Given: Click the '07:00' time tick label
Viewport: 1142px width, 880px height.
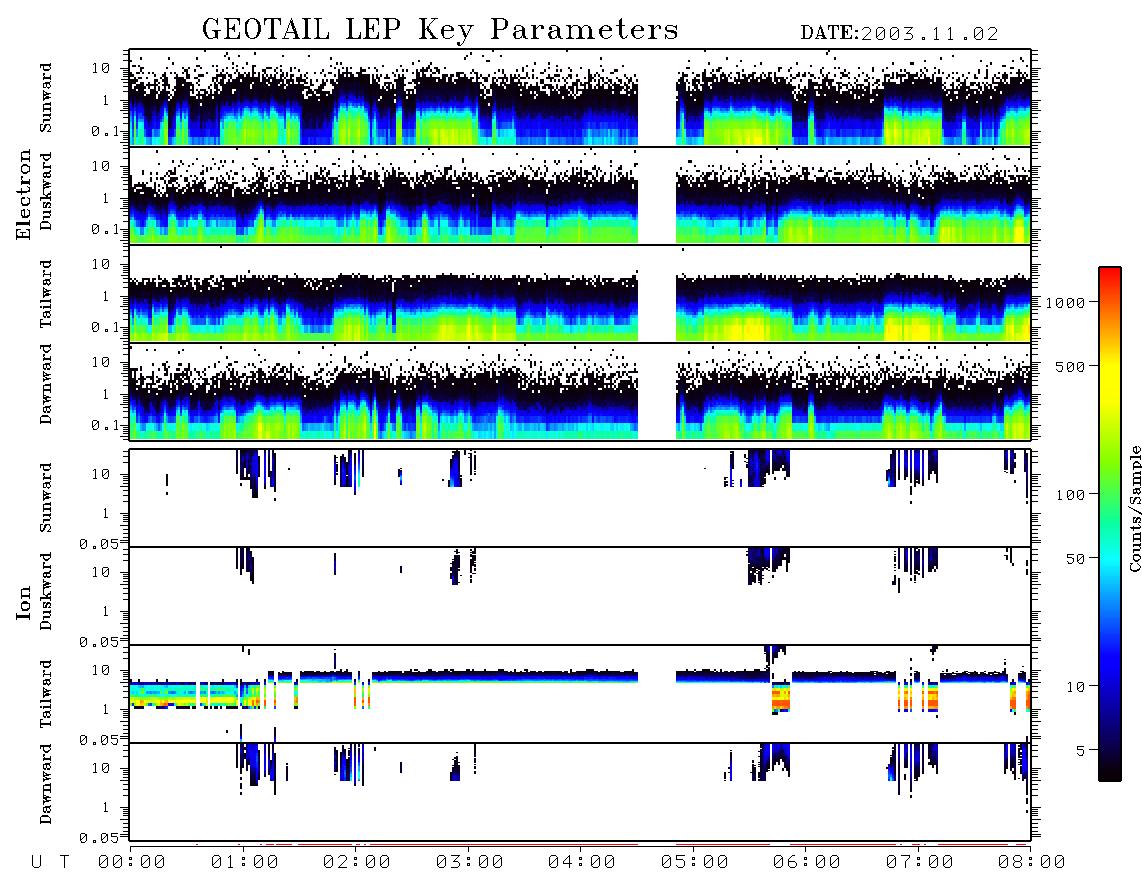Looking at the screenshot, I should (x=920, y=863).
